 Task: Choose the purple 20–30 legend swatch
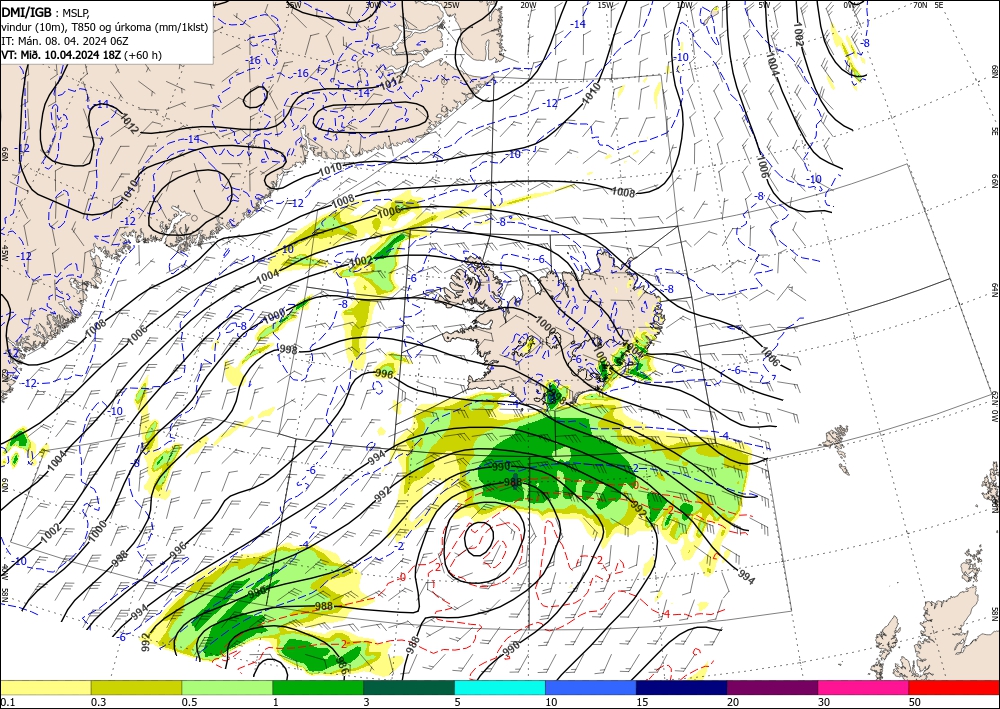[772, 687]
